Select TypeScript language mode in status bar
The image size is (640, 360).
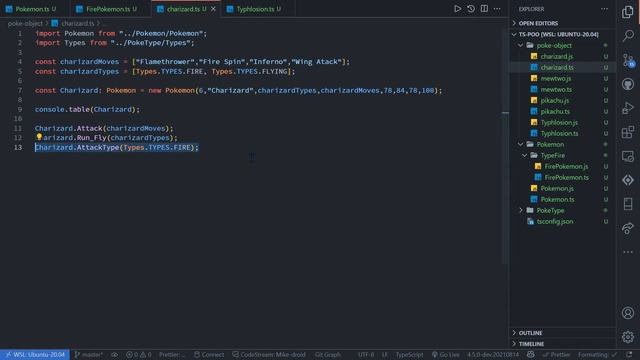pos(409,355)
